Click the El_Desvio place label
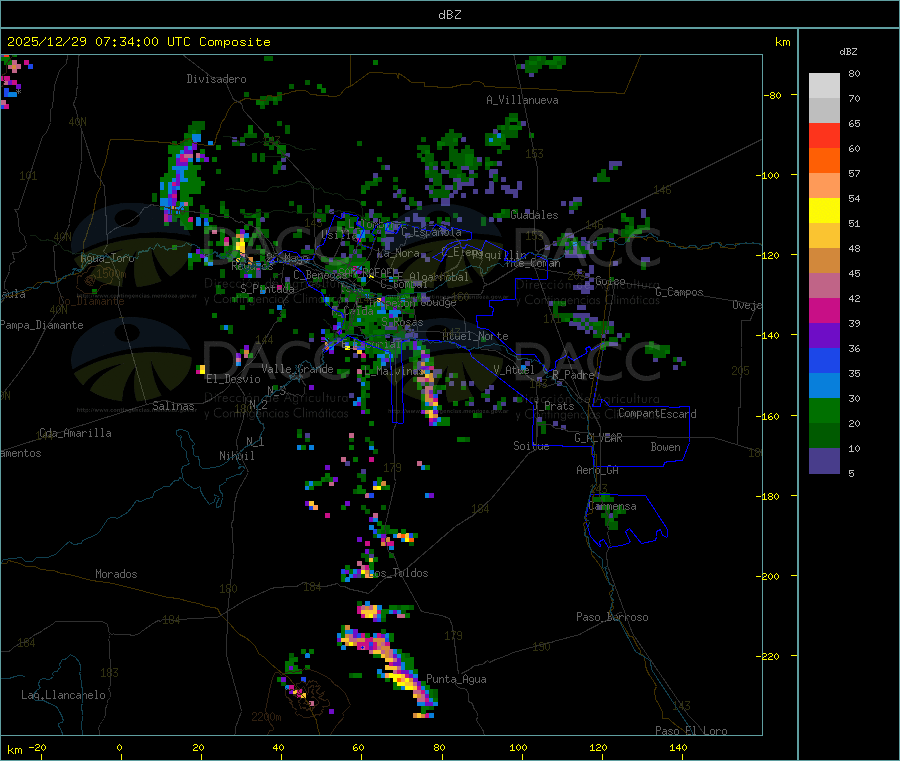Image resolution: width=900 pixels, height=761 pixels. click(x=234, y=379)
